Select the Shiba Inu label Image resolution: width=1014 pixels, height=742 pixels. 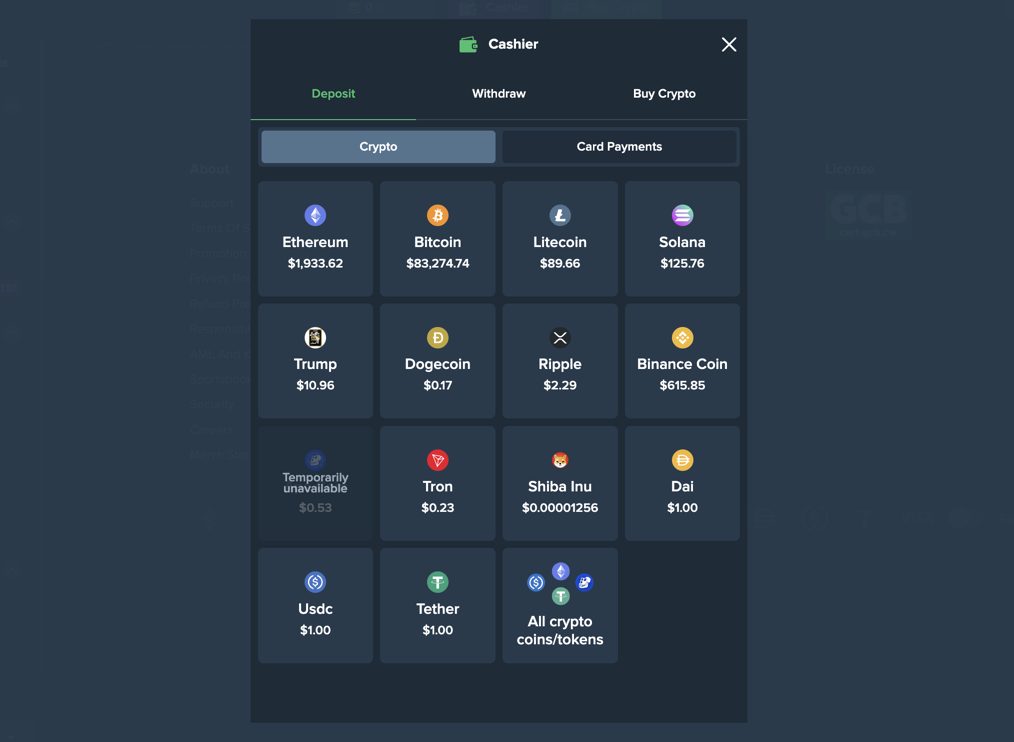(x=560, y=486)
